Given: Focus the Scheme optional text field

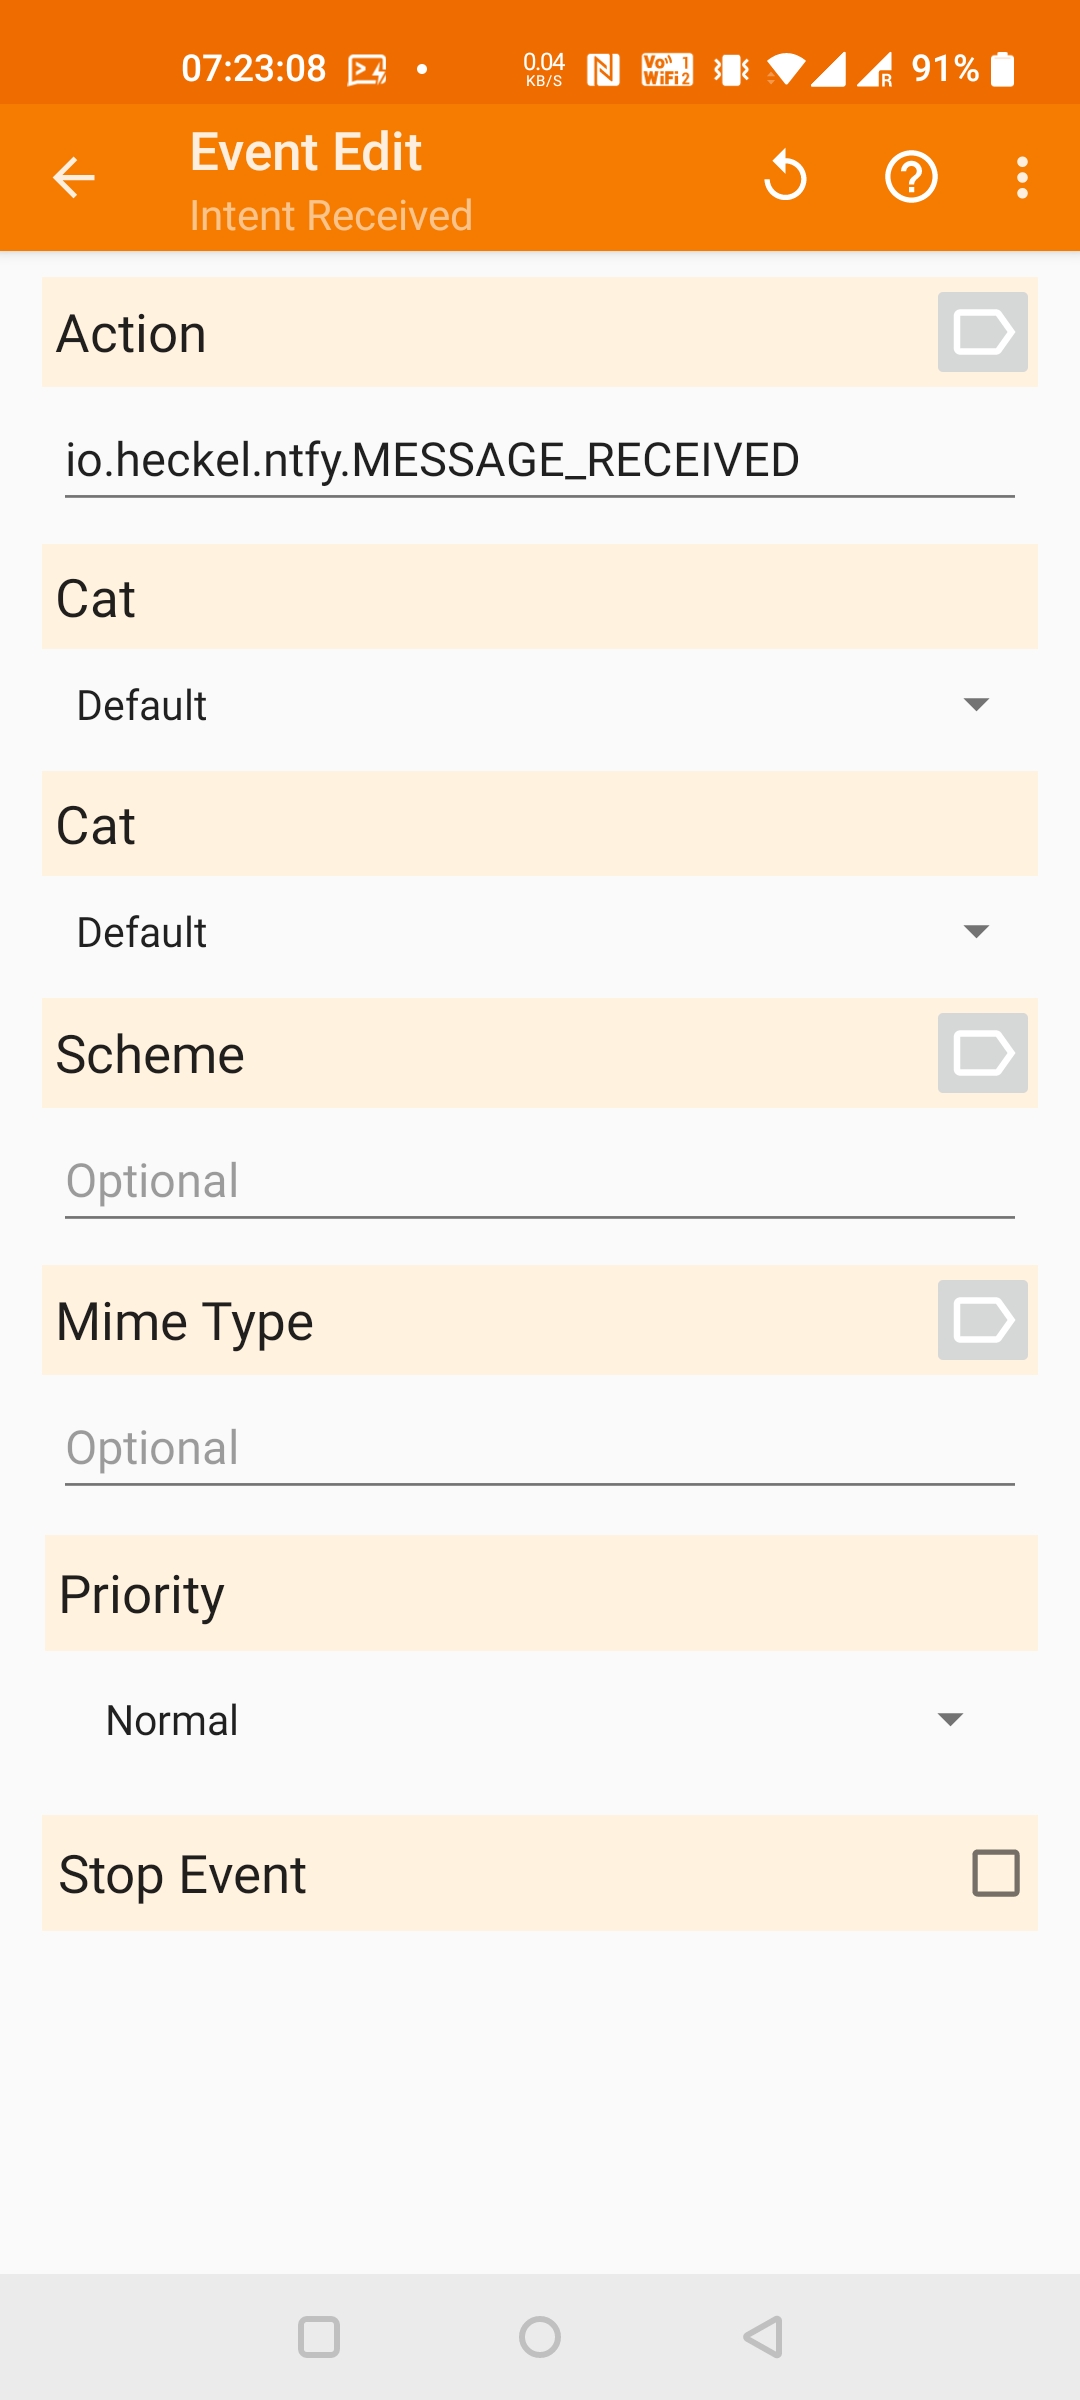Looking at the screenshot, I should (538, 1181).
